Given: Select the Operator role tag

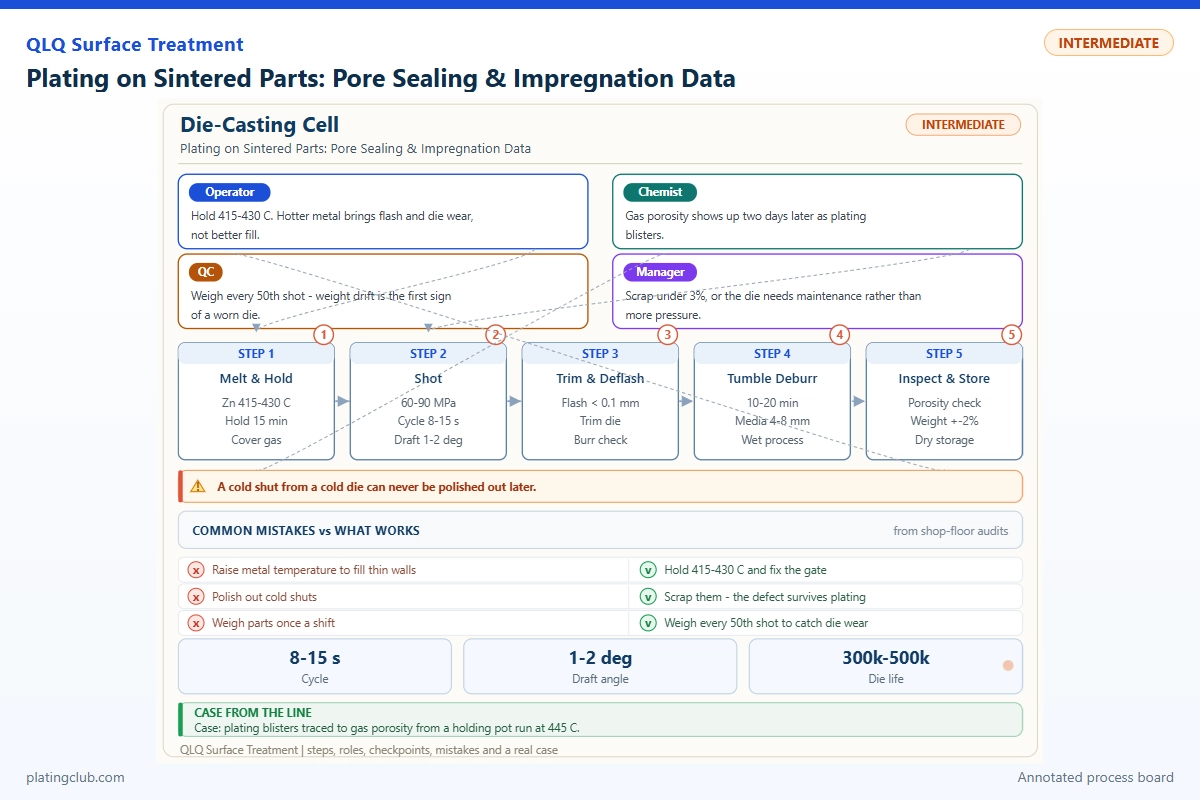Looking at the screenshot, I should click(x=230, y=192).
